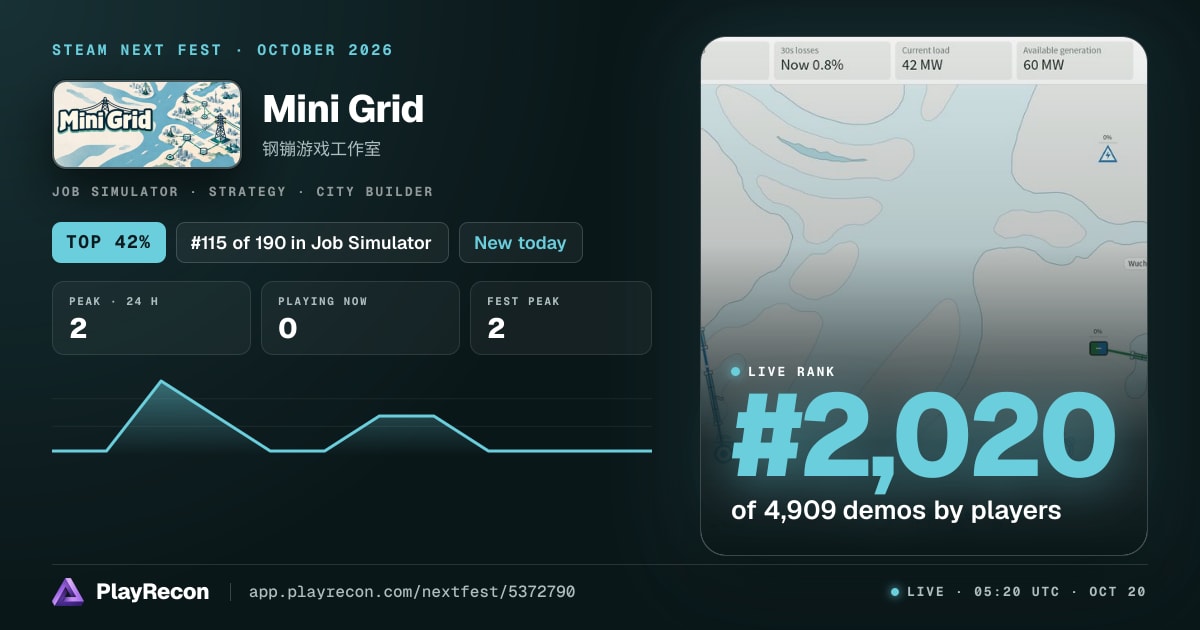Click the TOP 42% badge
The width and height of the screenshot is (1200, 630).
[x=109, y=243]
